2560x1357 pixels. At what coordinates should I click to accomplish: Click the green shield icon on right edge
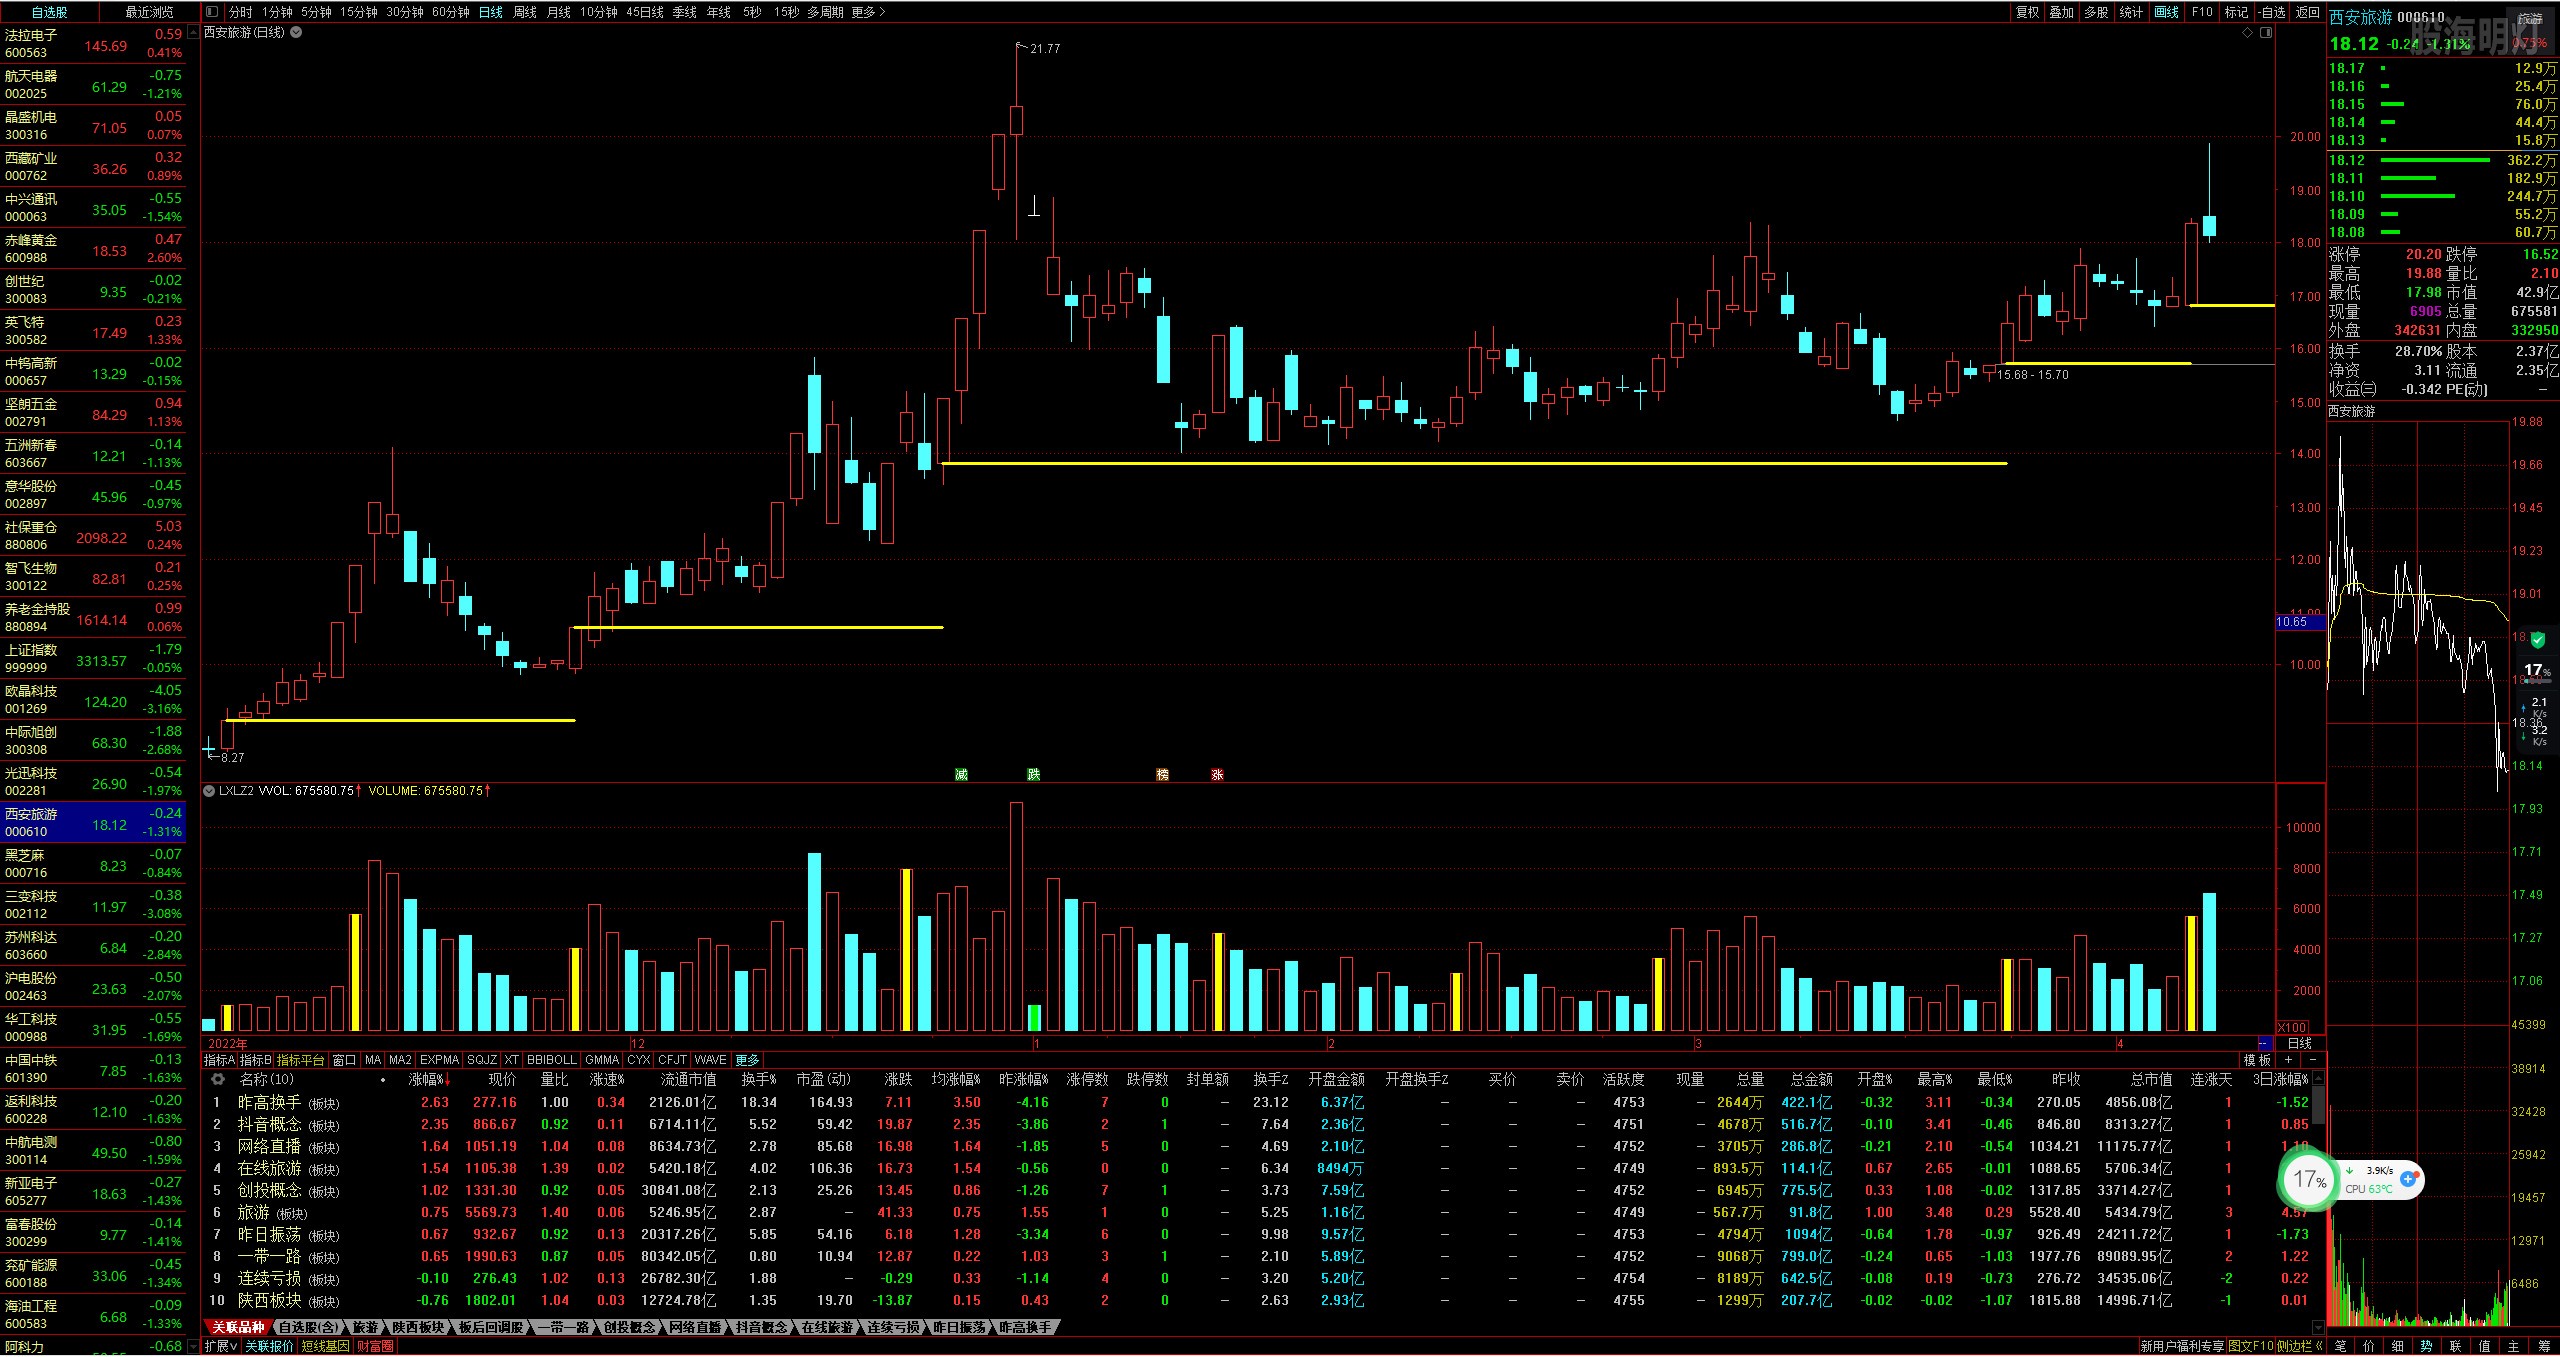[2537, 640]
